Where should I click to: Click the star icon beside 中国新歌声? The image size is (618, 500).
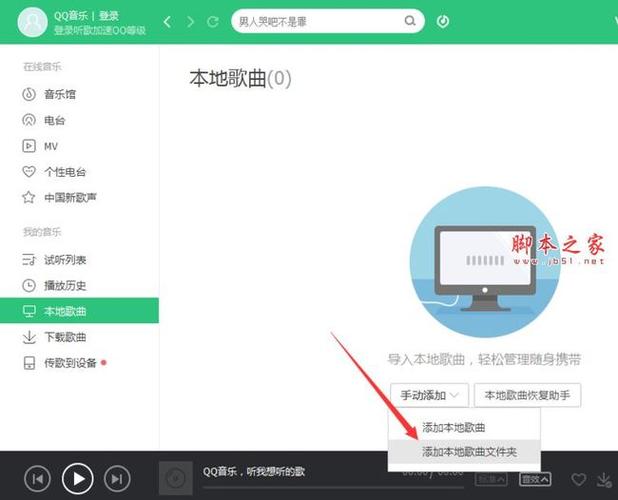click(x=29, y=197)
